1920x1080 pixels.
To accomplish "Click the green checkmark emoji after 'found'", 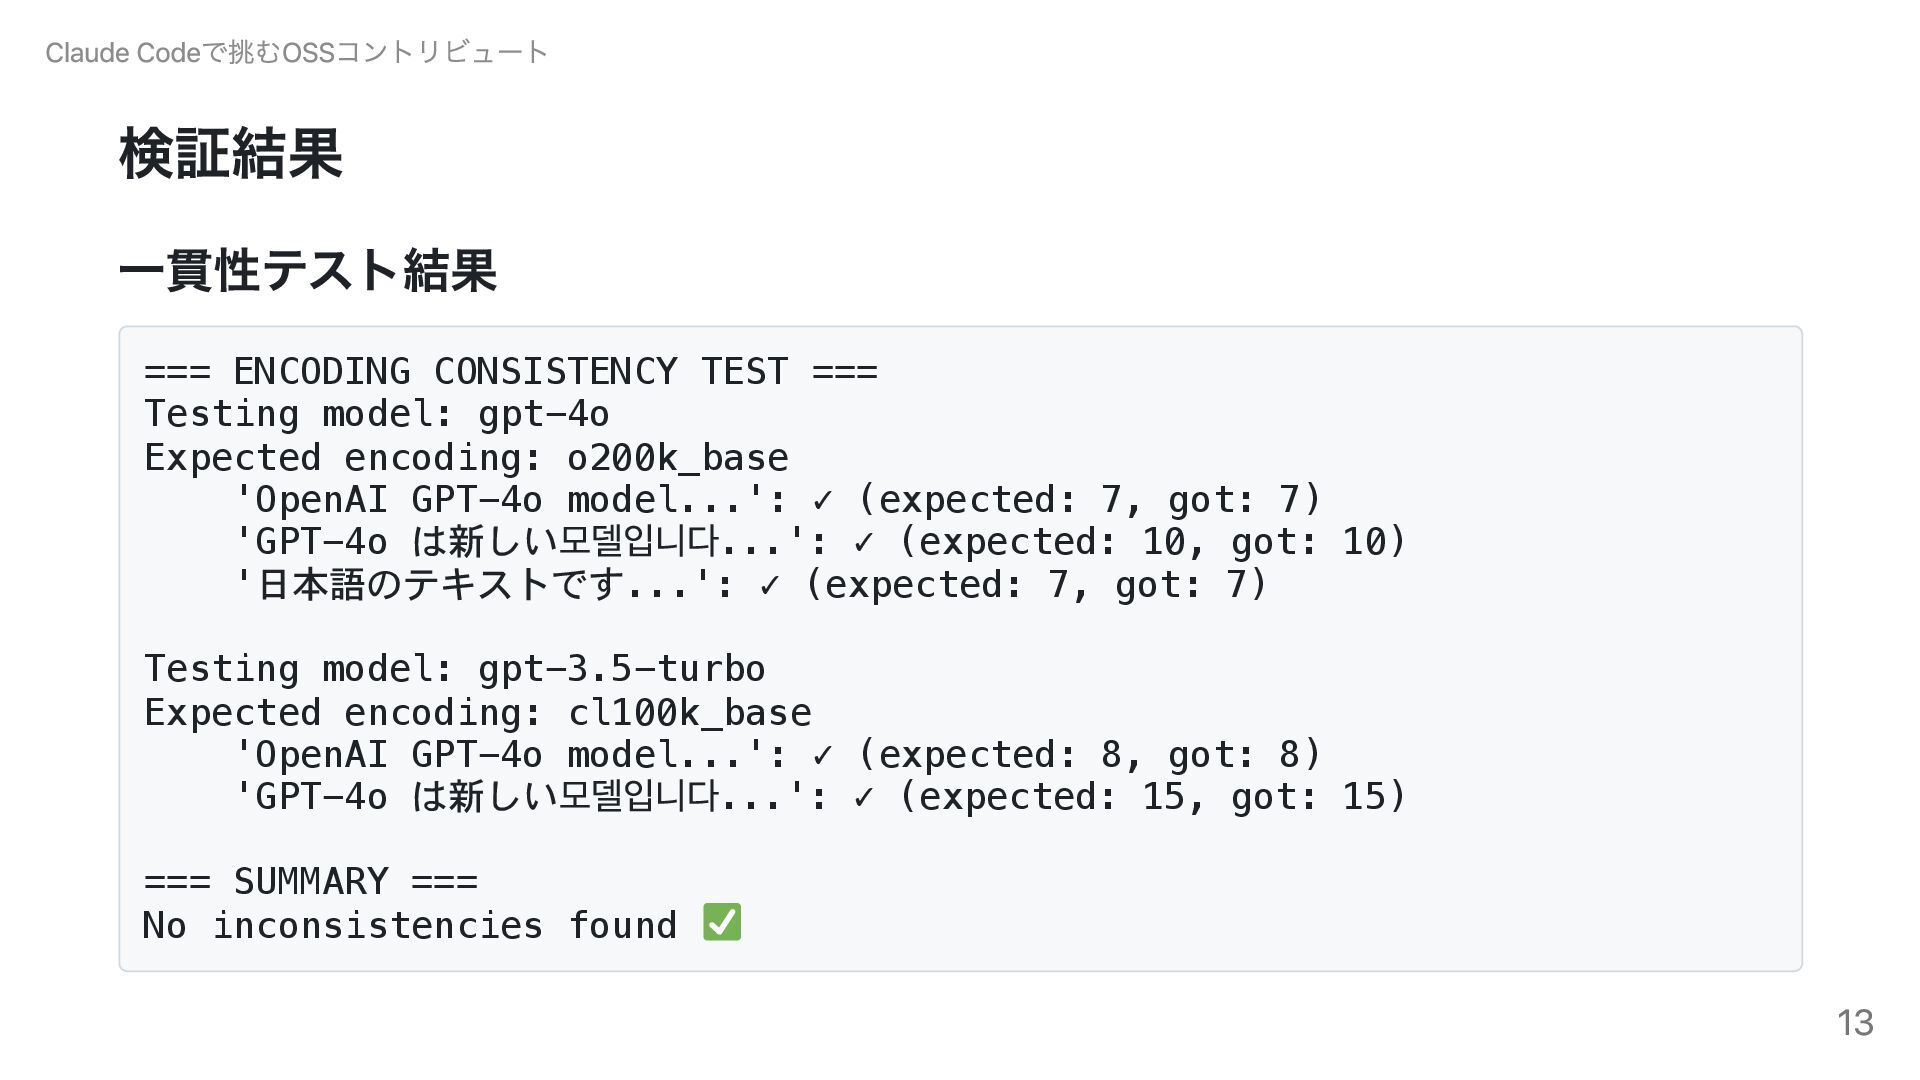I will [722, 922].
